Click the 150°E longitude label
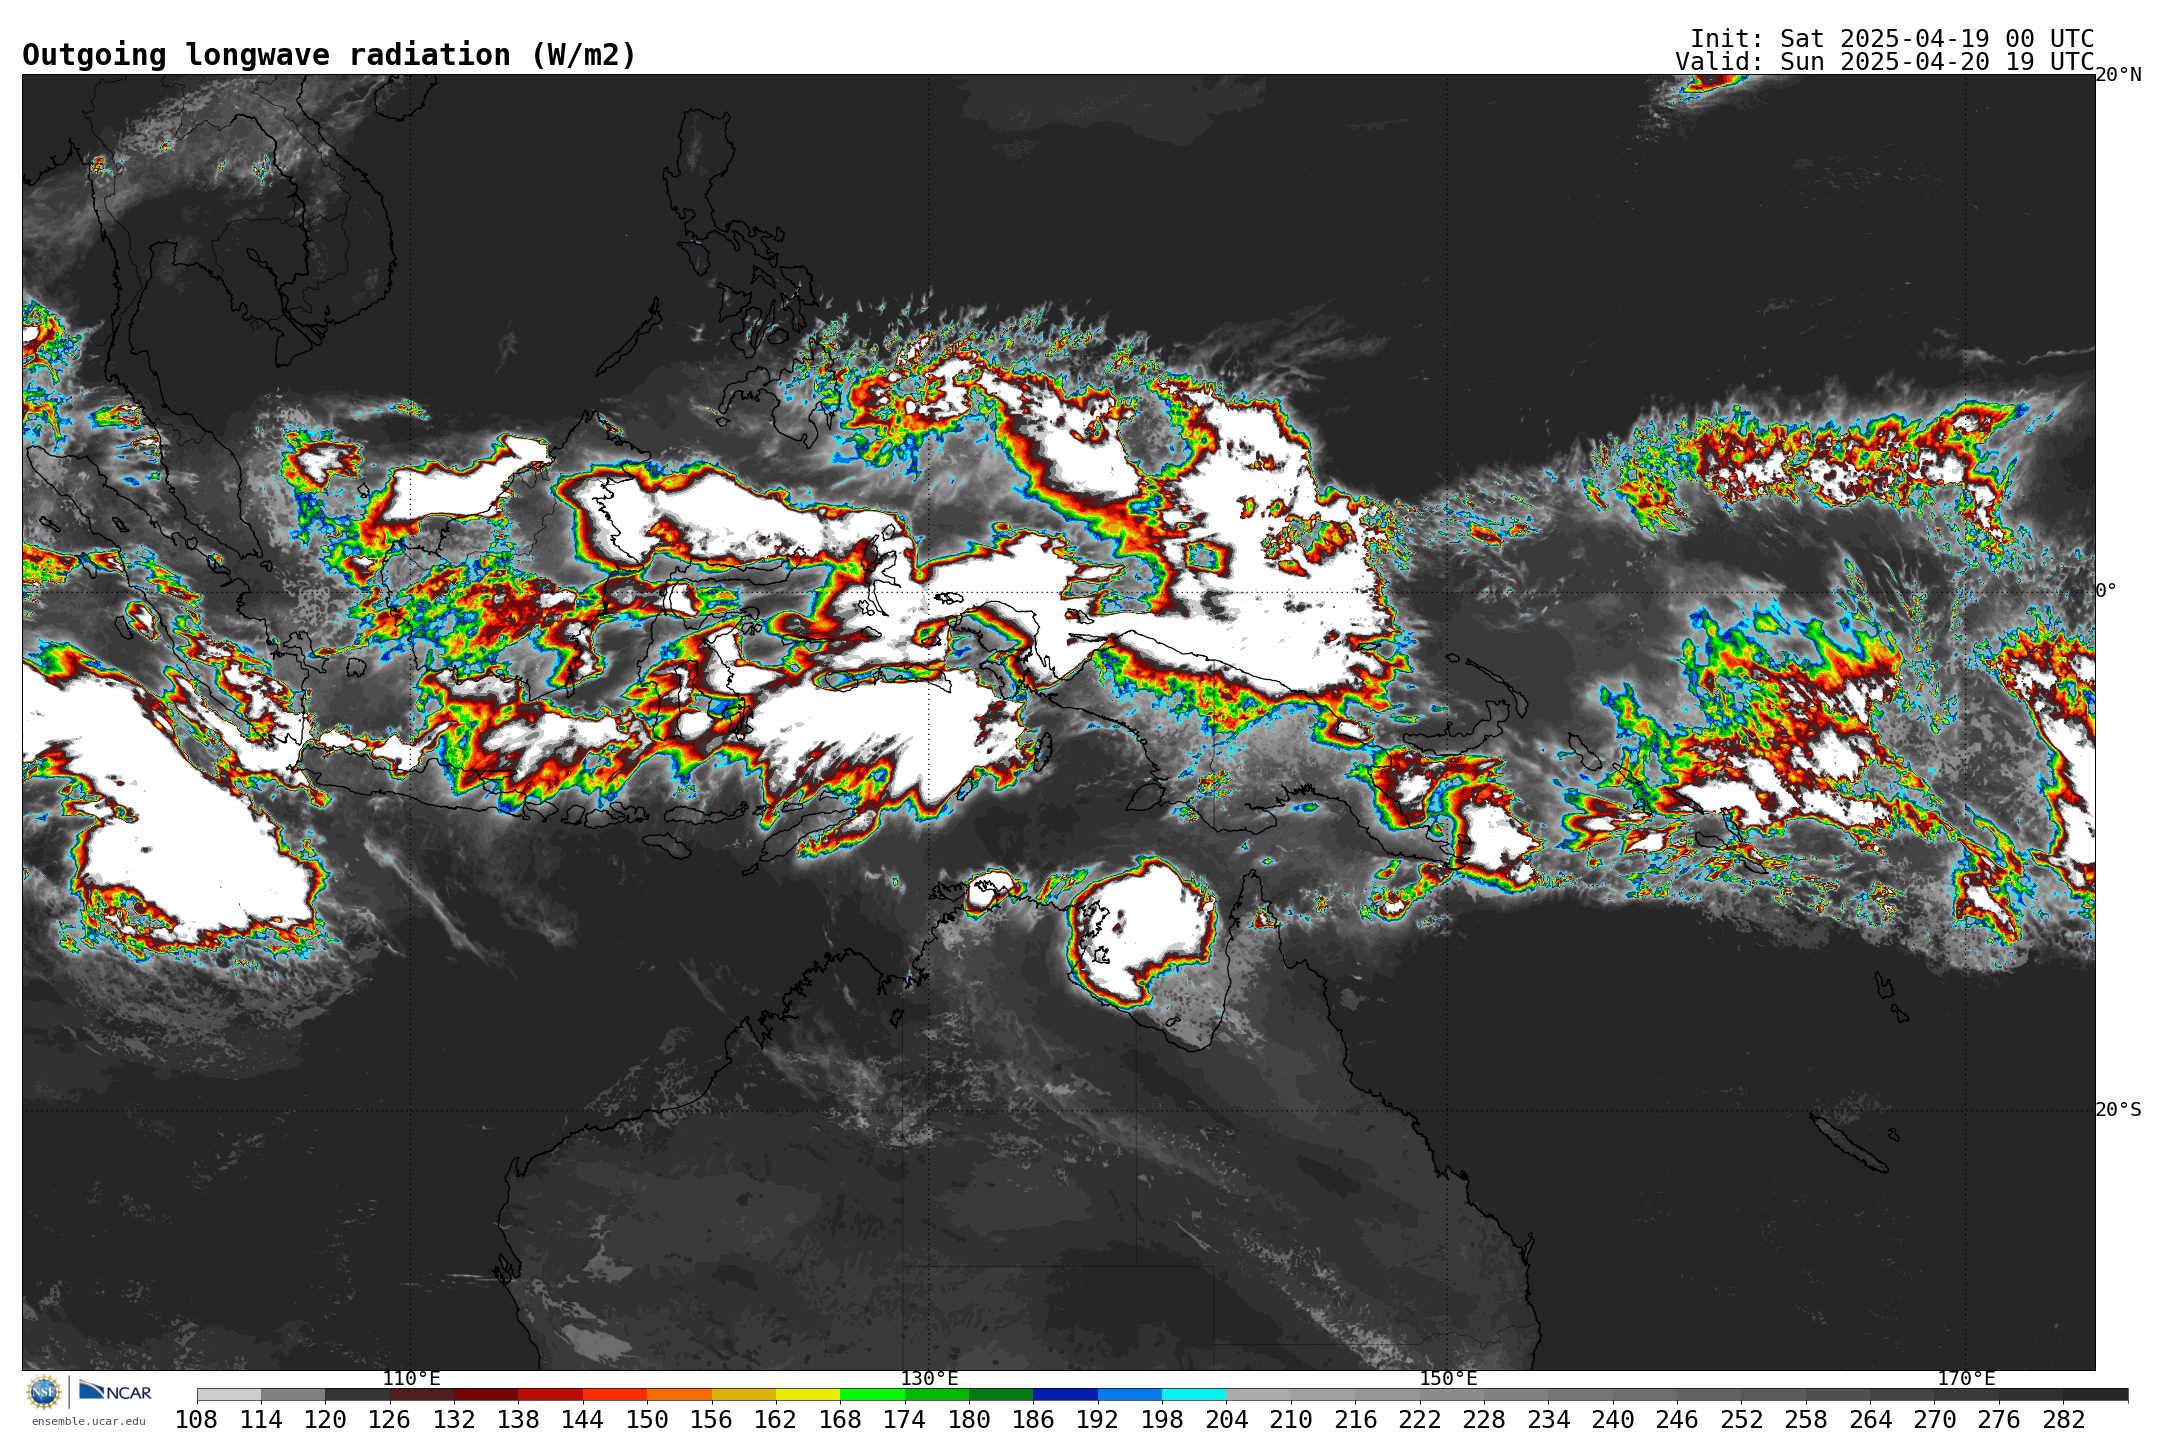 [x=1448, y=1378]
